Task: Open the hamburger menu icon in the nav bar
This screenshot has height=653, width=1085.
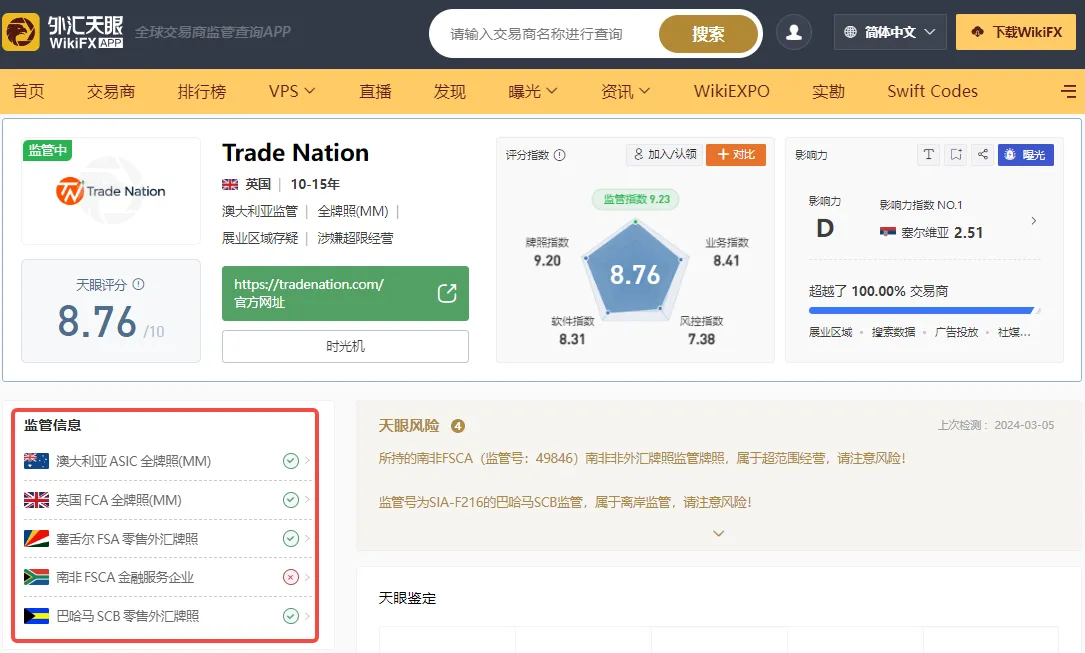Action: click(x=1068, y=91)
